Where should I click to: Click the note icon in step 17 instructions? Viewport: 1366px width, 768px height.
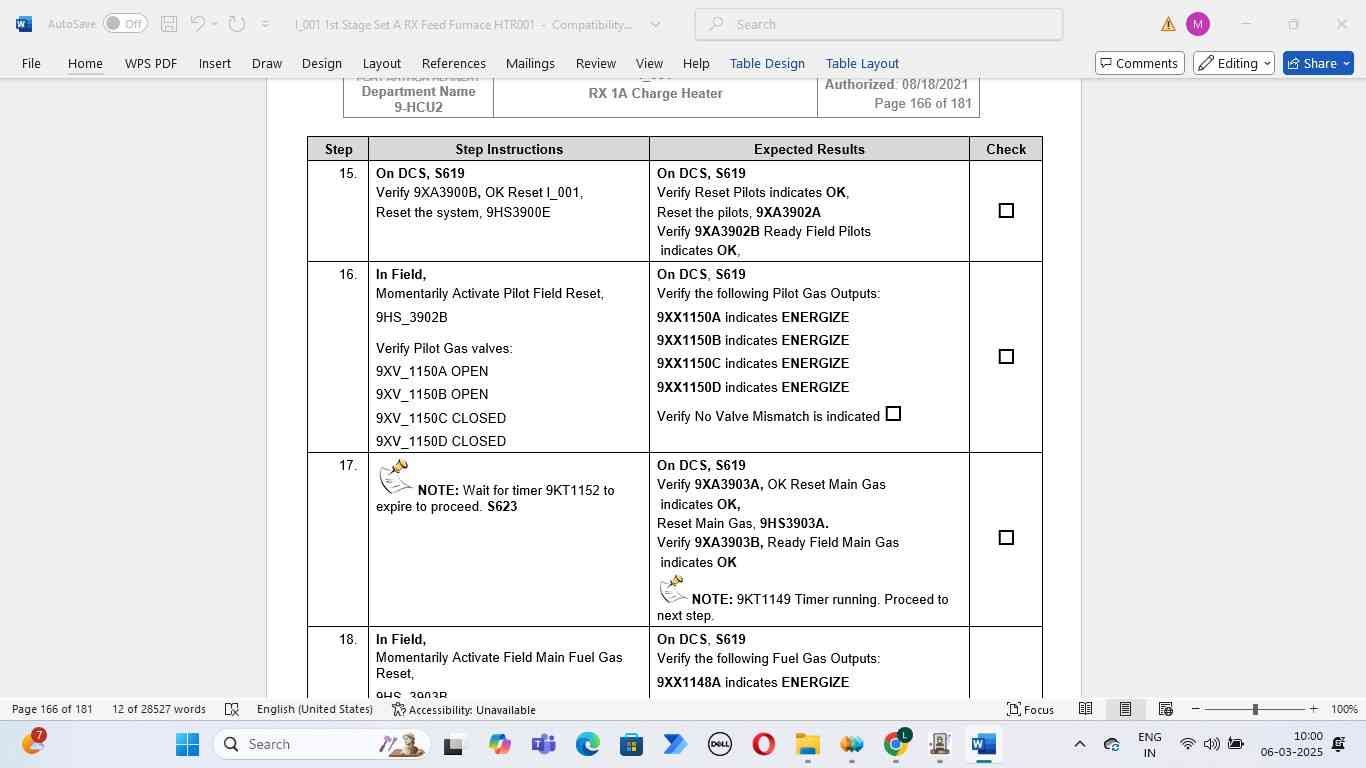pyautogui.click(x=395, y=477)
